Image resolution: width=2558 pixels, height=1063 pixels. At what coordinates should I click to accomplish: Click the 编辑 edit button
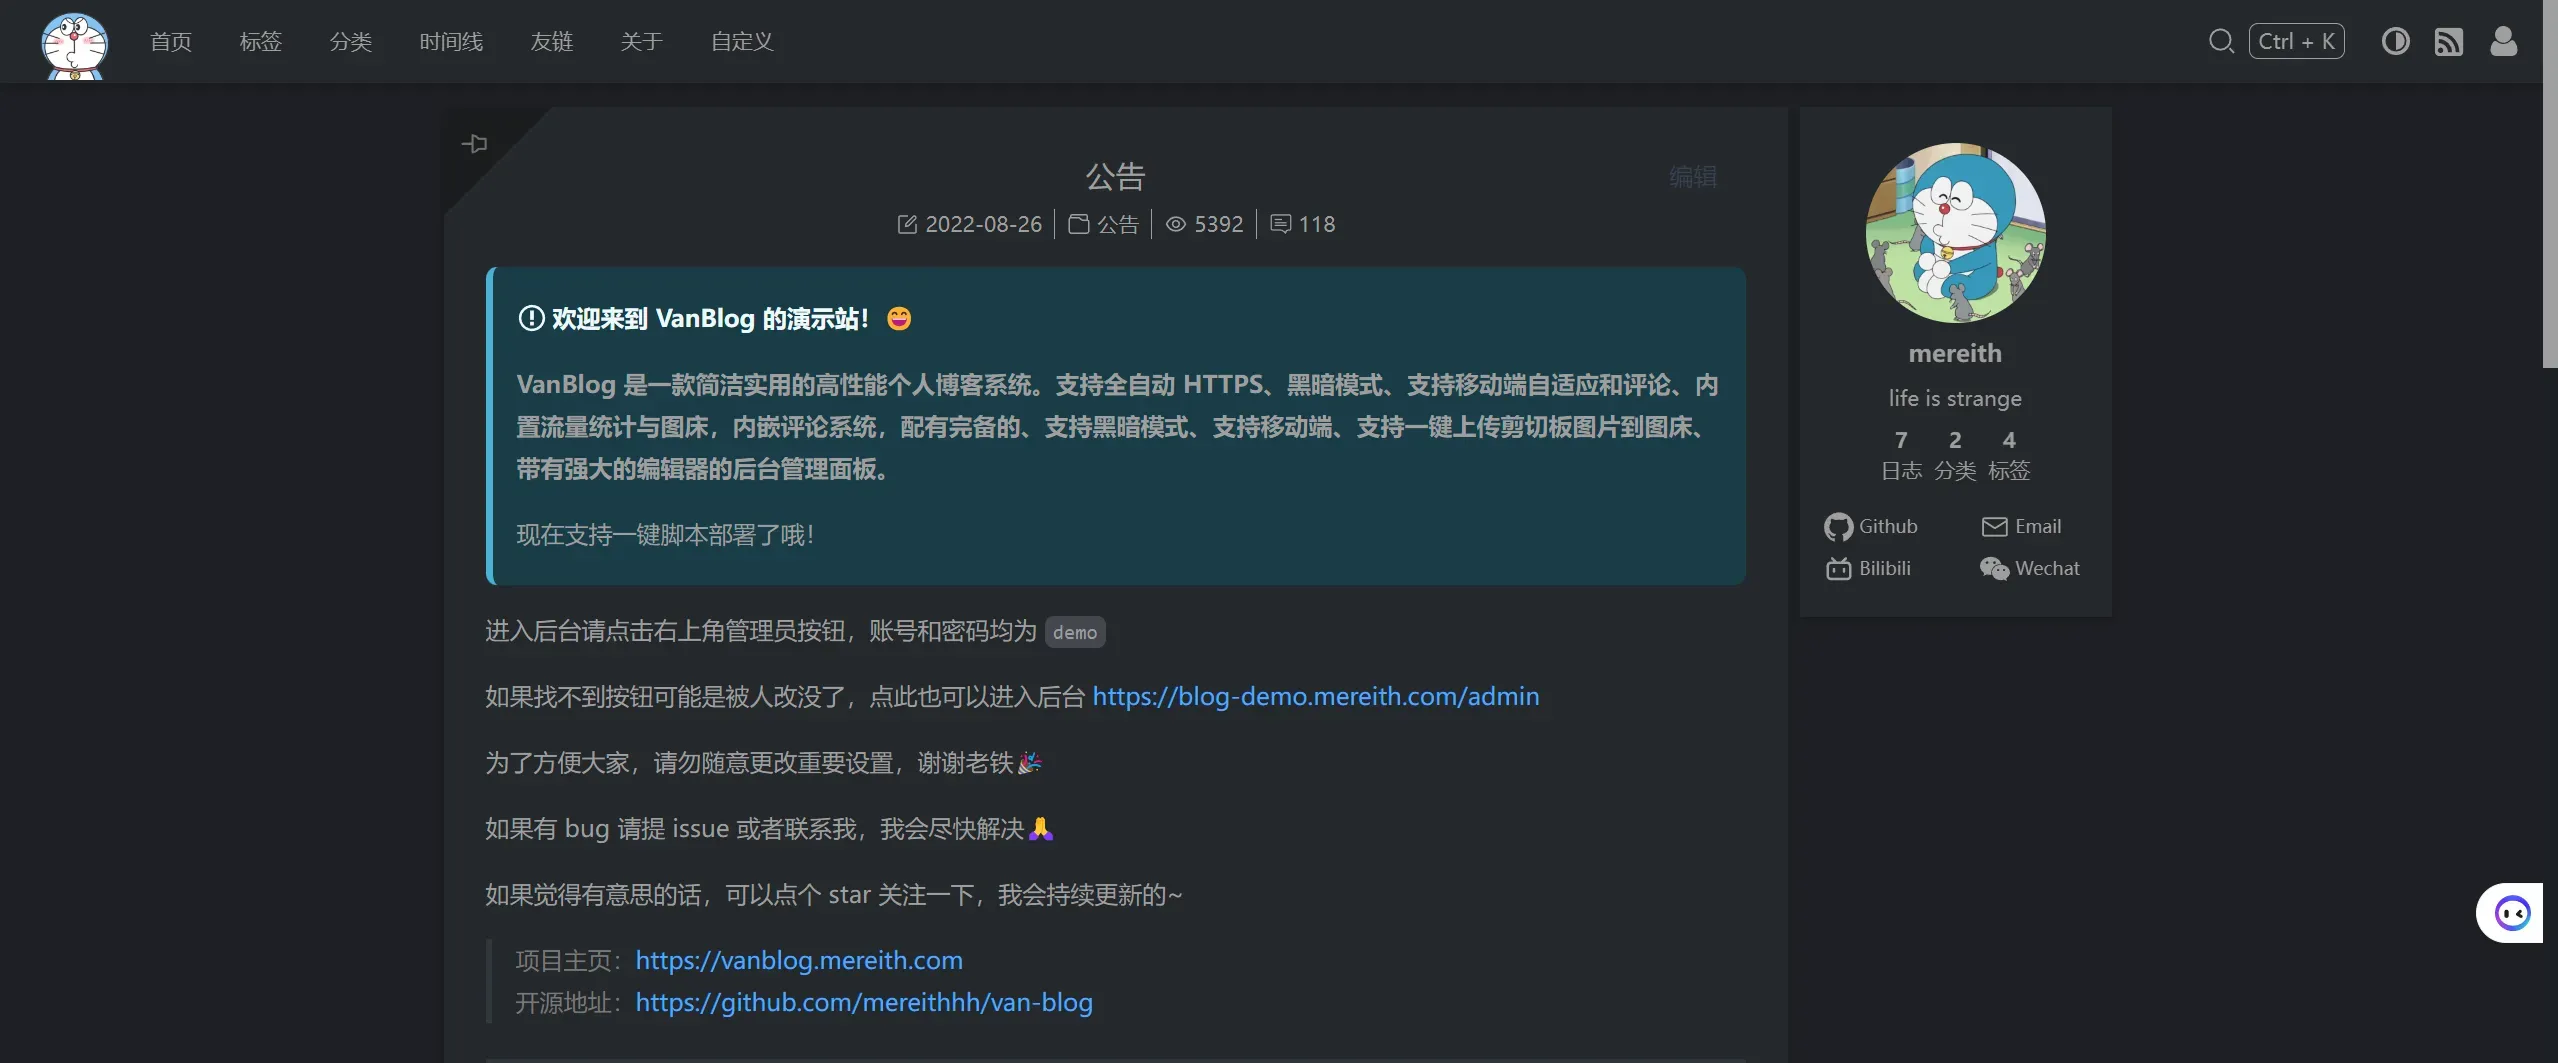[1692, 177]
